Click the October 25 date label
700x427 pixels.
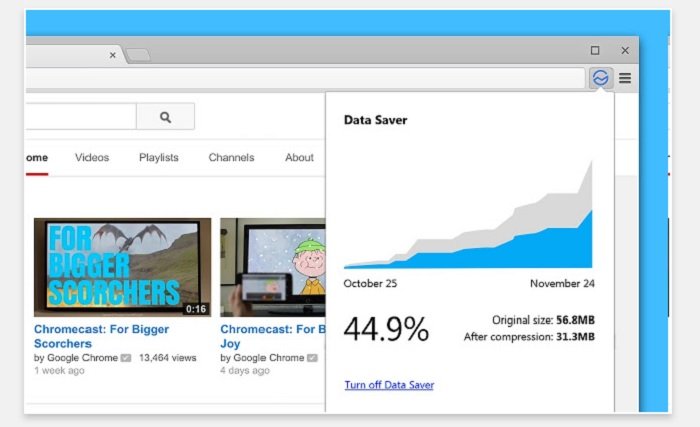click(x=370, y=283)
